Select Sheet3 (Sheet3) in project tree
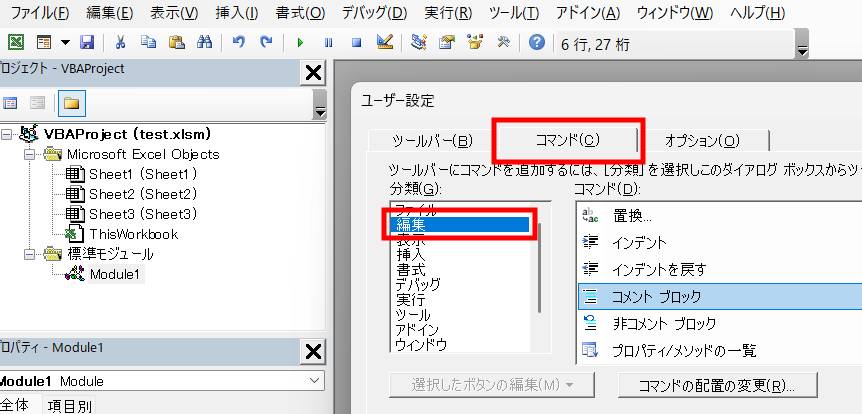Viewport: 862px width, 414px height. point(143,214)
